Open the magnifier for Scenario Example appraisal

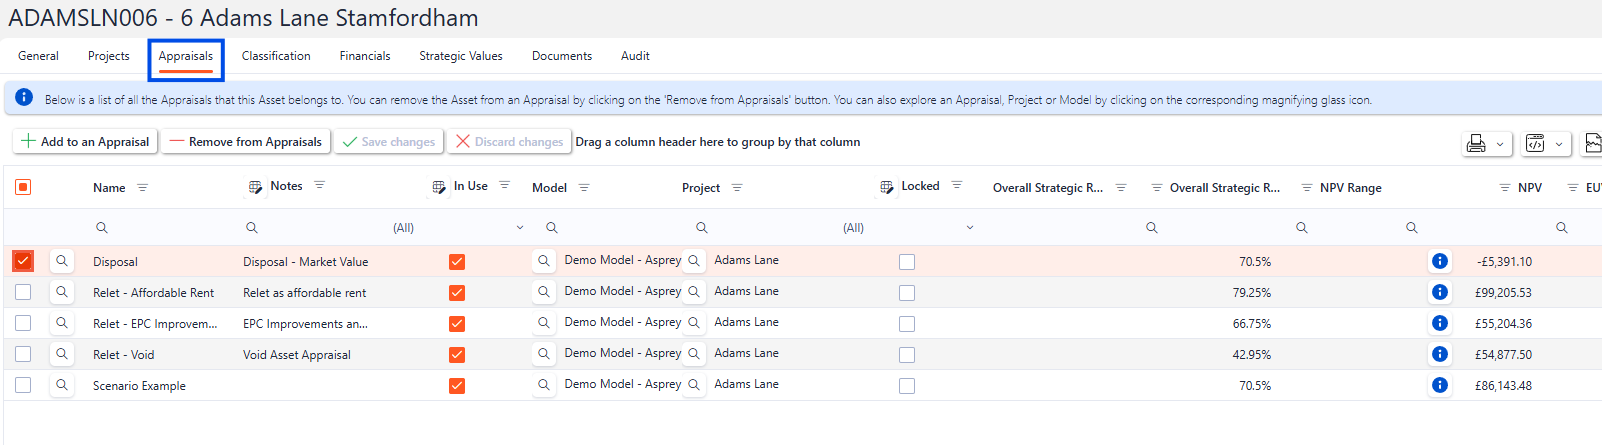point(62,385)
